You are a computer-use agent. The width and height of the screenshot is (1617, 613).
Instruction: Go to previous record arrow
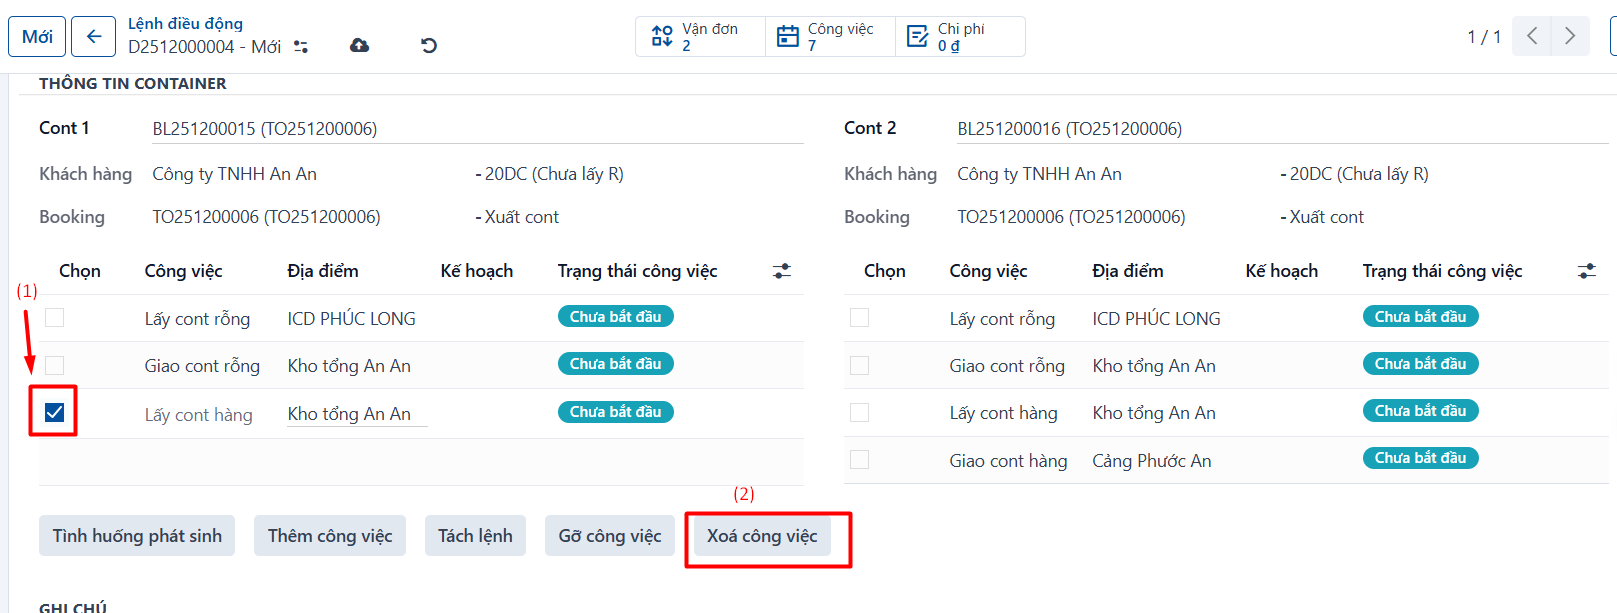pos(1532,37)
